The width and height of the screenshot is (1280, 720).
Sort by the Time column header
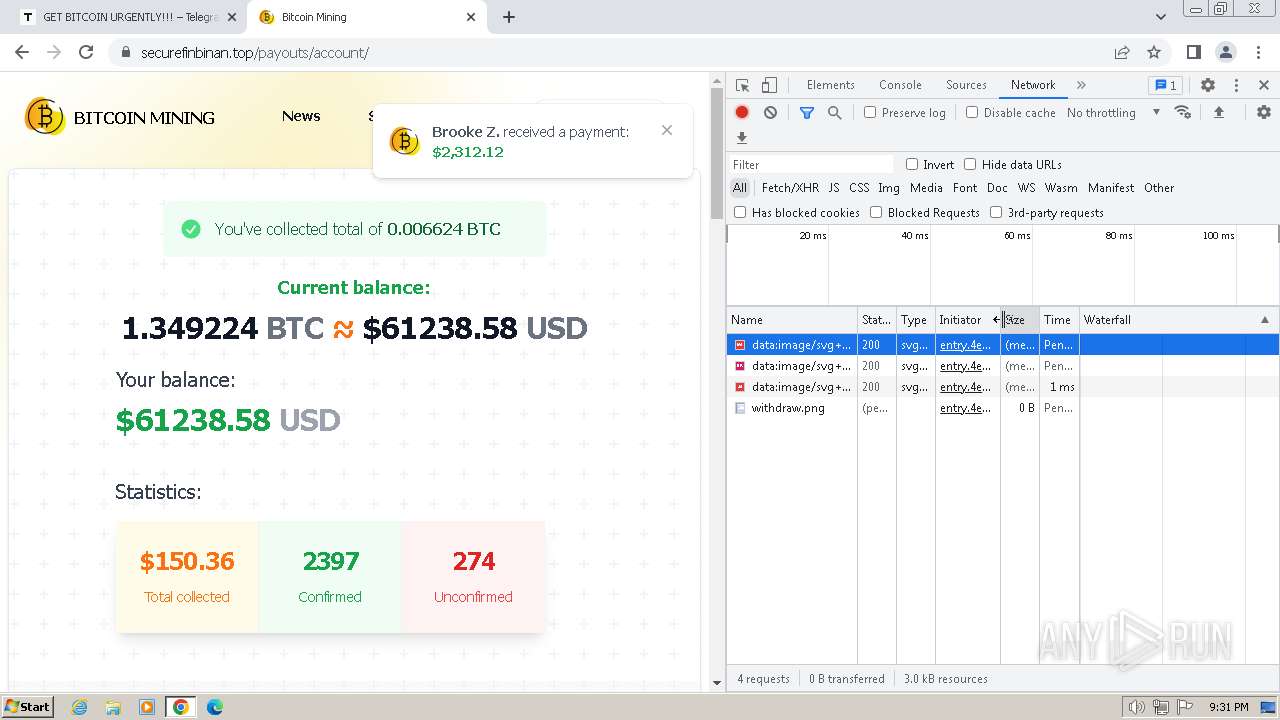pos(1059,320)
